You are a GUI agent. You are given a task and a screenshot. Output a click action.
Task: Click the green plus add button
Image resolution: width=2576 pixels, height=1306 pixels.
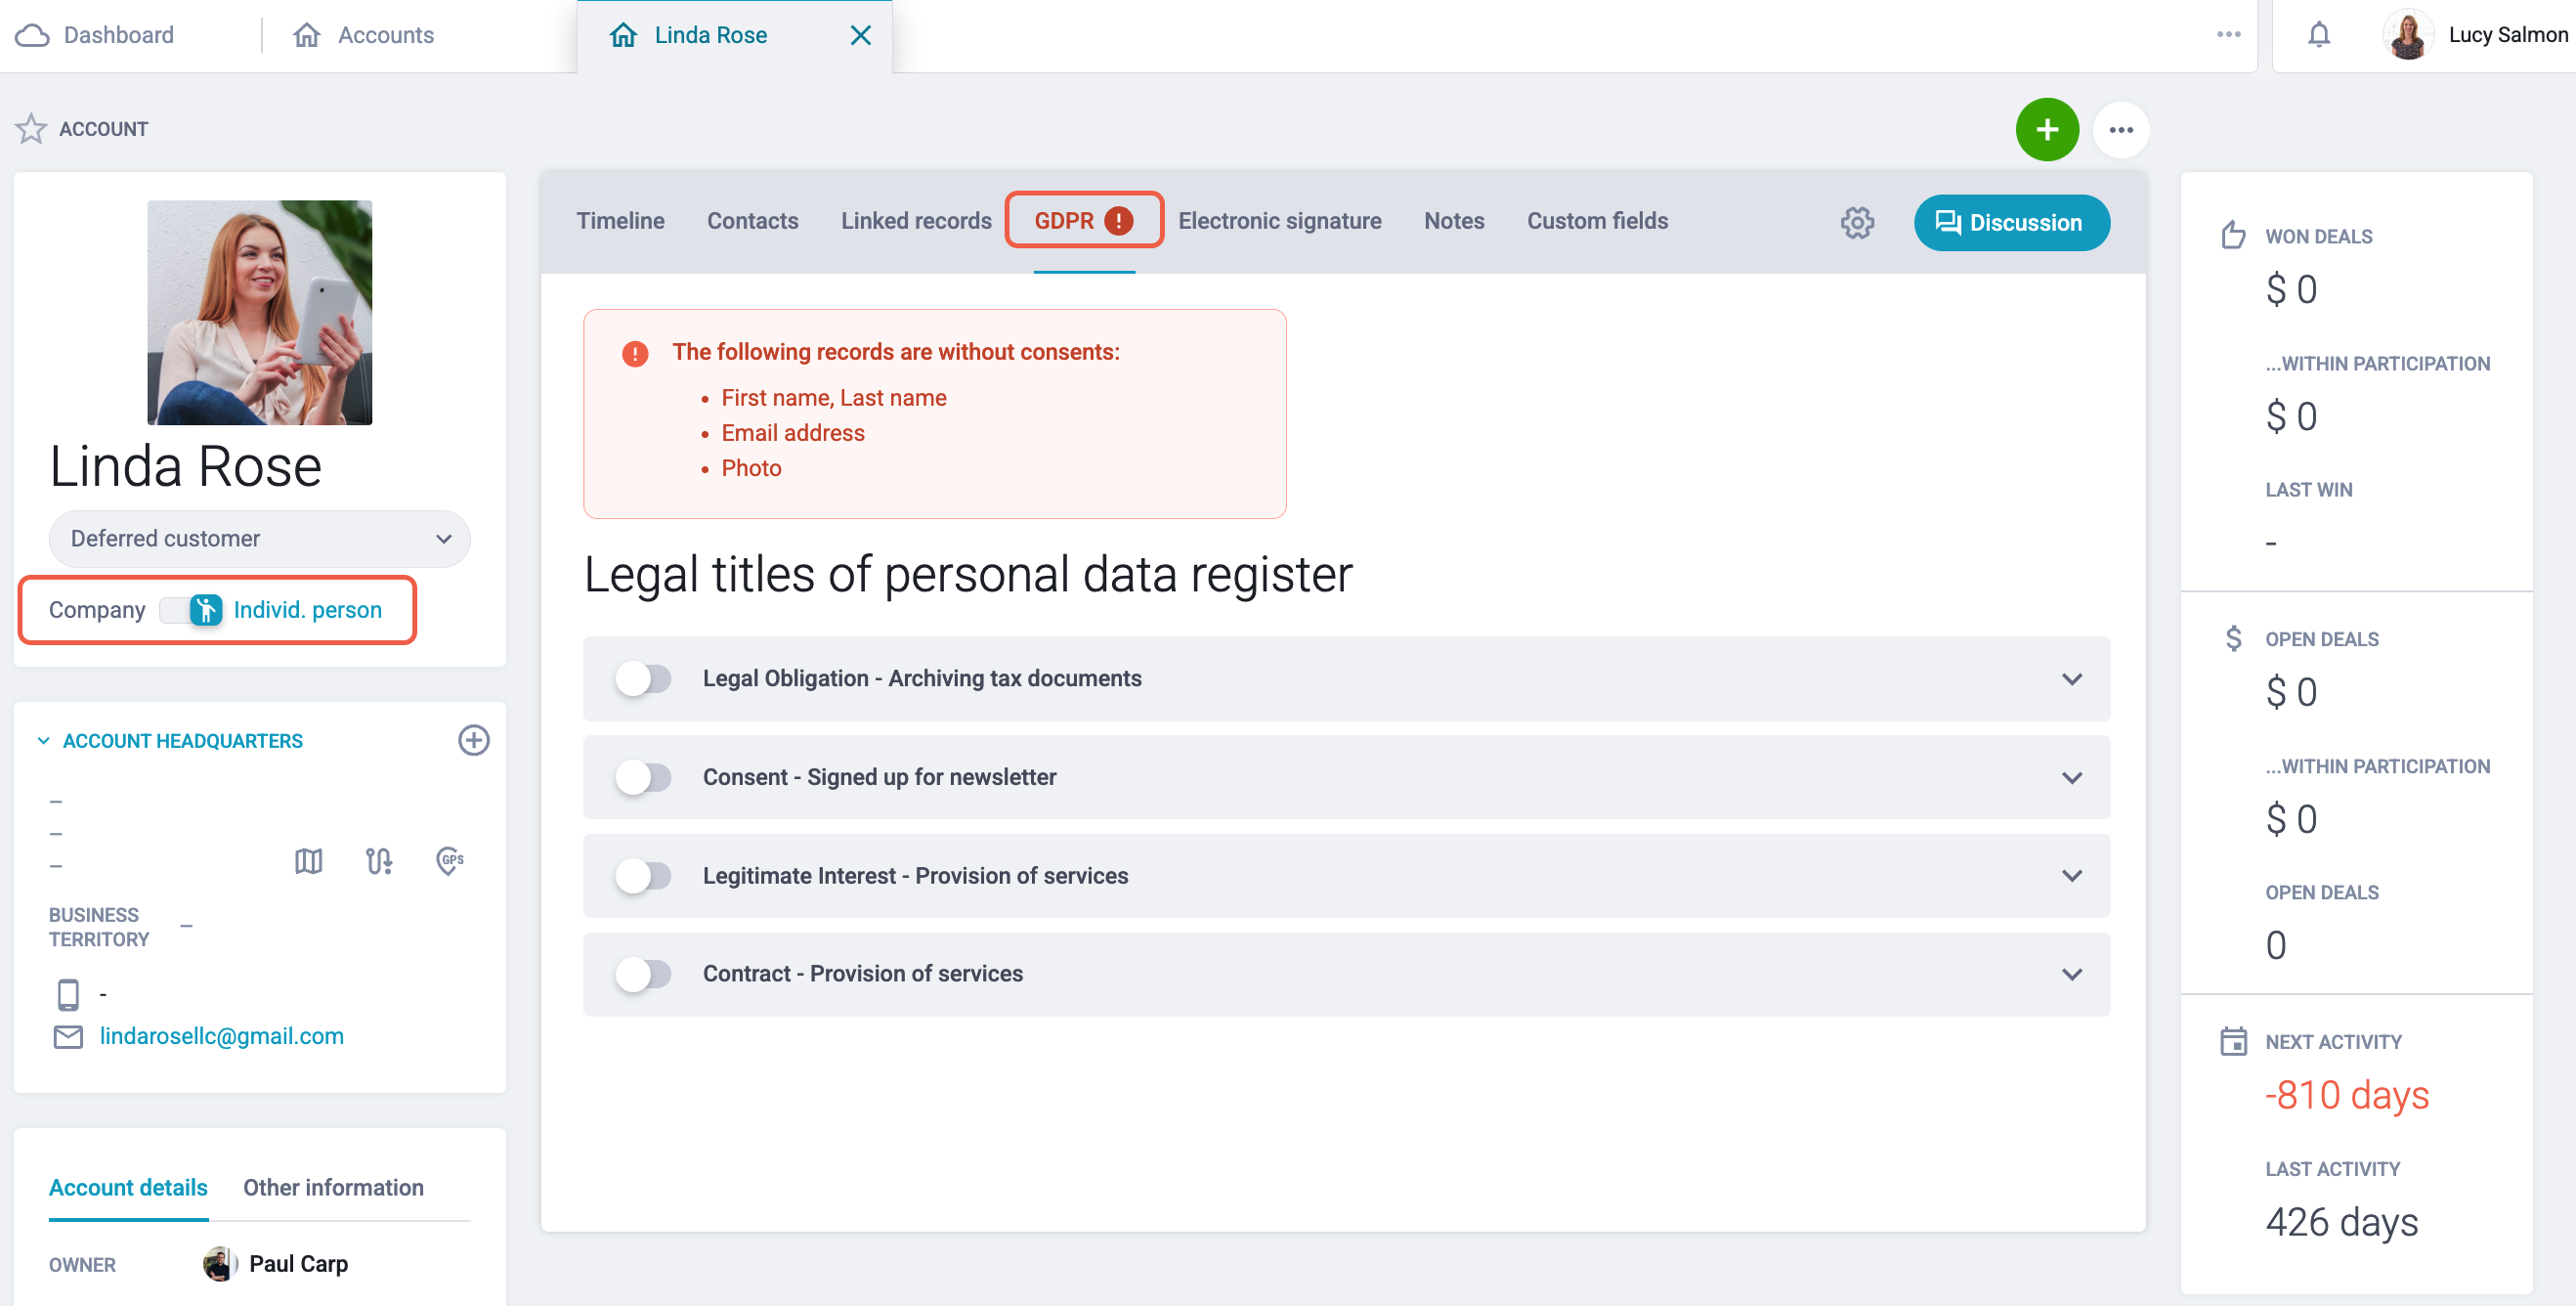[2046, 130]
